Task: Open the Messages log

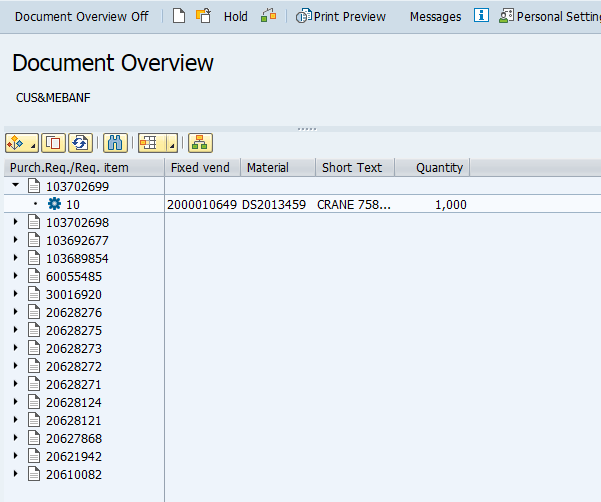Action: 435,16
